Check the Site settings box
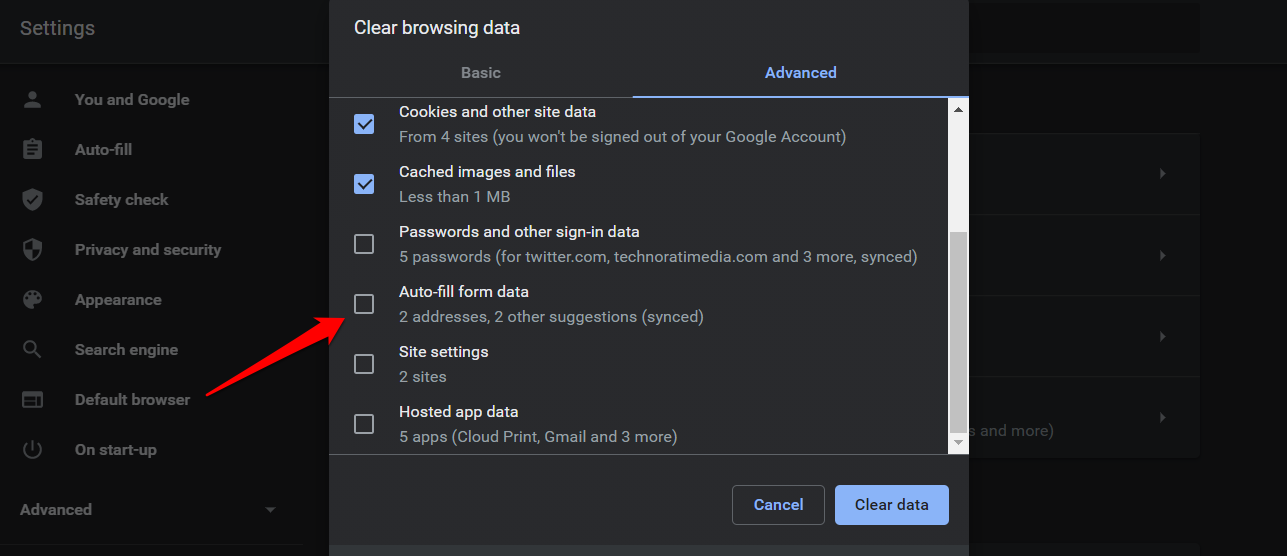This screenshot has width=1287, height=556. coord(364,364)
